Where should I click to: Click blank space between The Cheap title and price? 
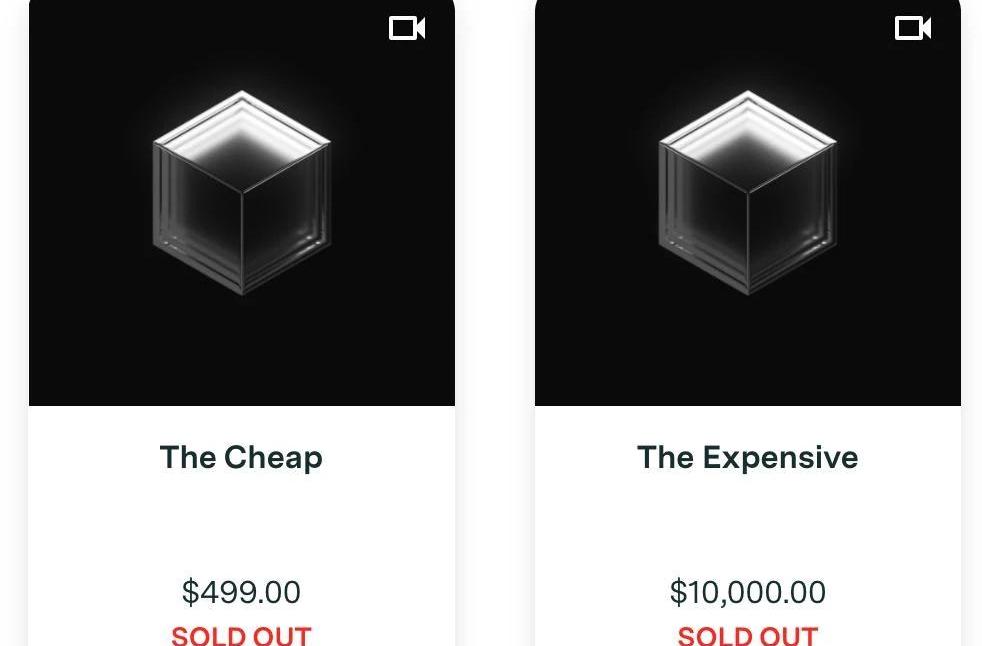(x=241, y=525)
